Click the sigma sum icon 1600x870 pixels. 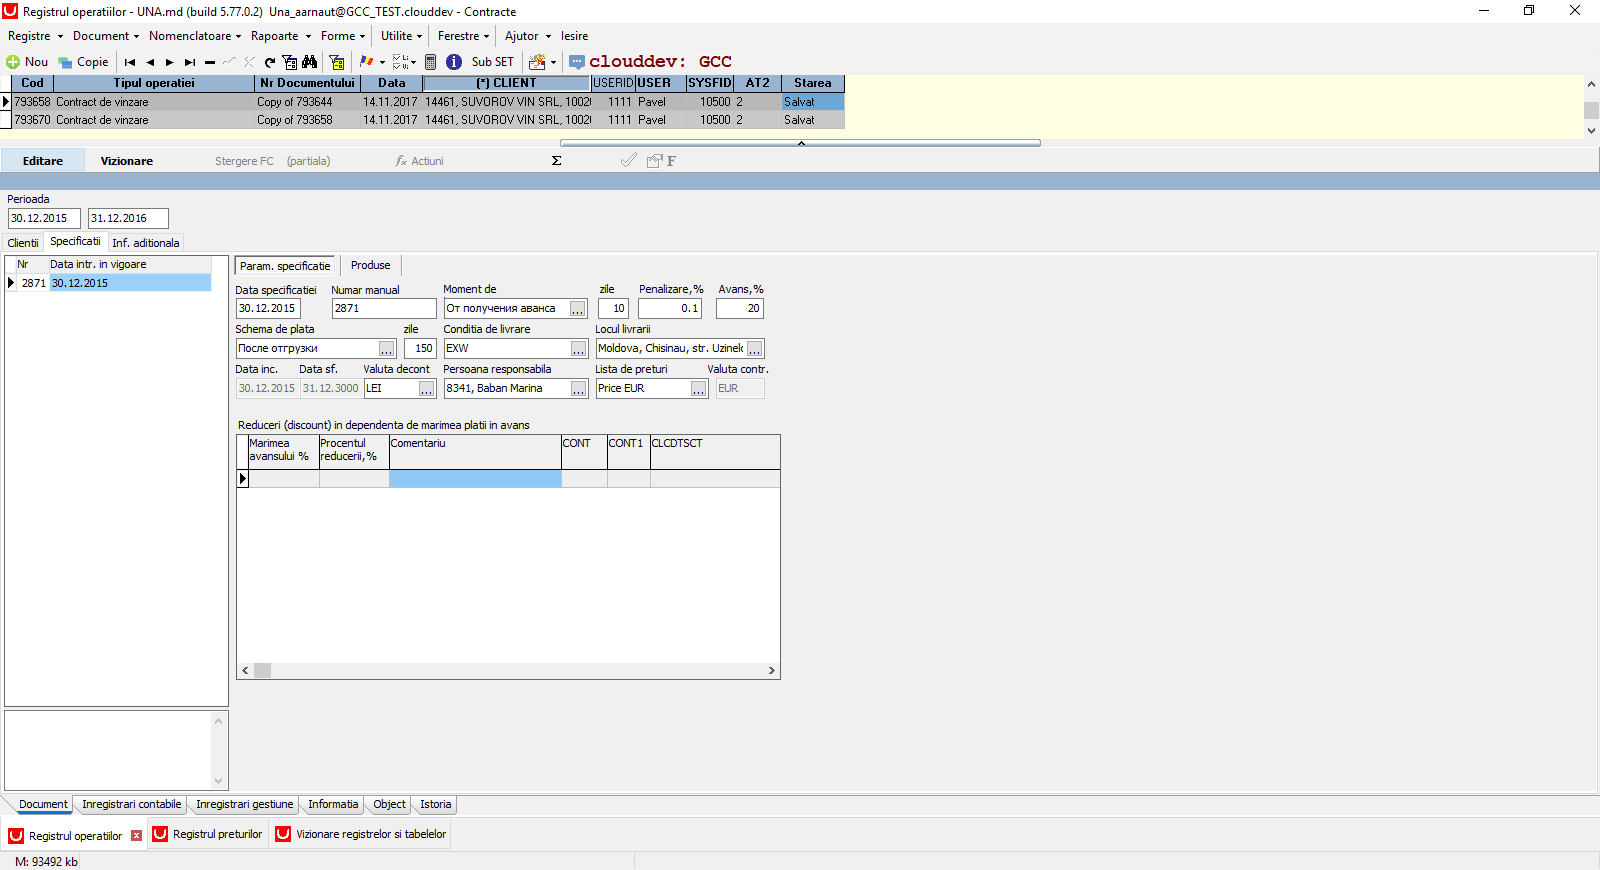(557, 161)
